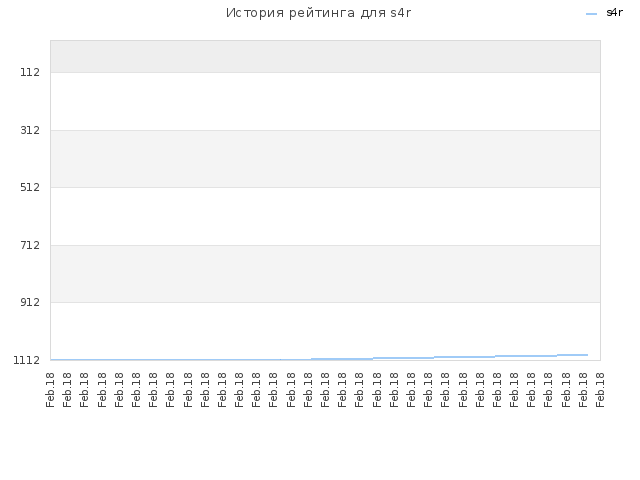
Task: Click the white band between 912 and 1112
Action: tap(325, 329)
